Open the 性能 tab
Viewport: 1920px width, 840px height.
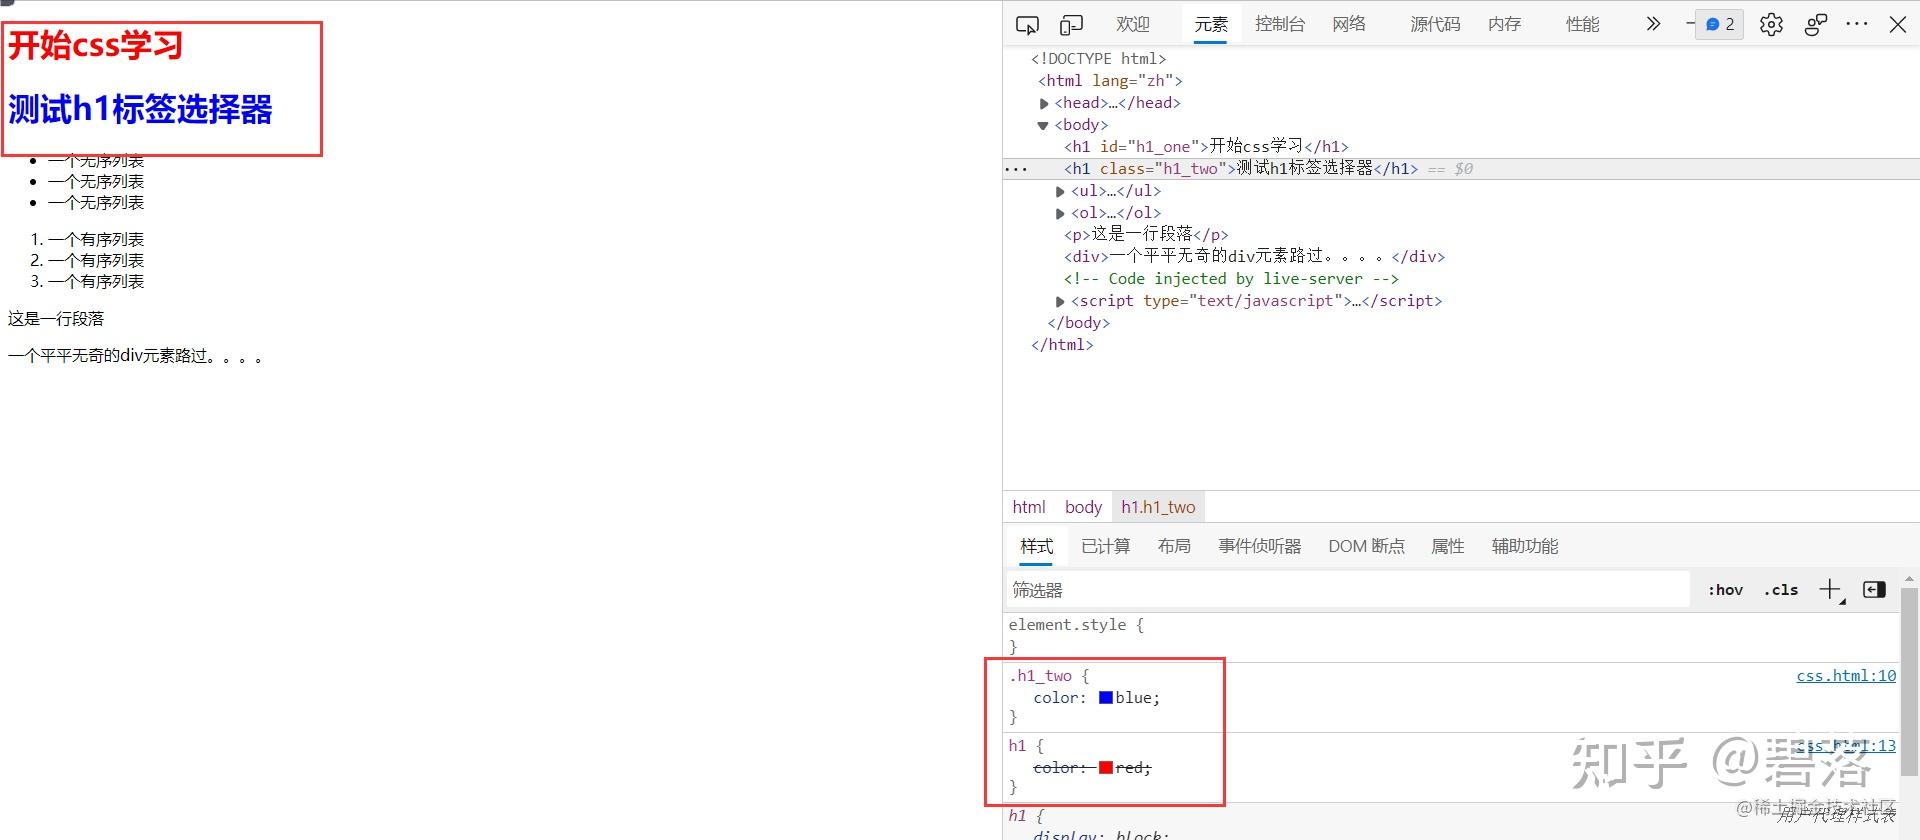click(x=1582, y=24)
